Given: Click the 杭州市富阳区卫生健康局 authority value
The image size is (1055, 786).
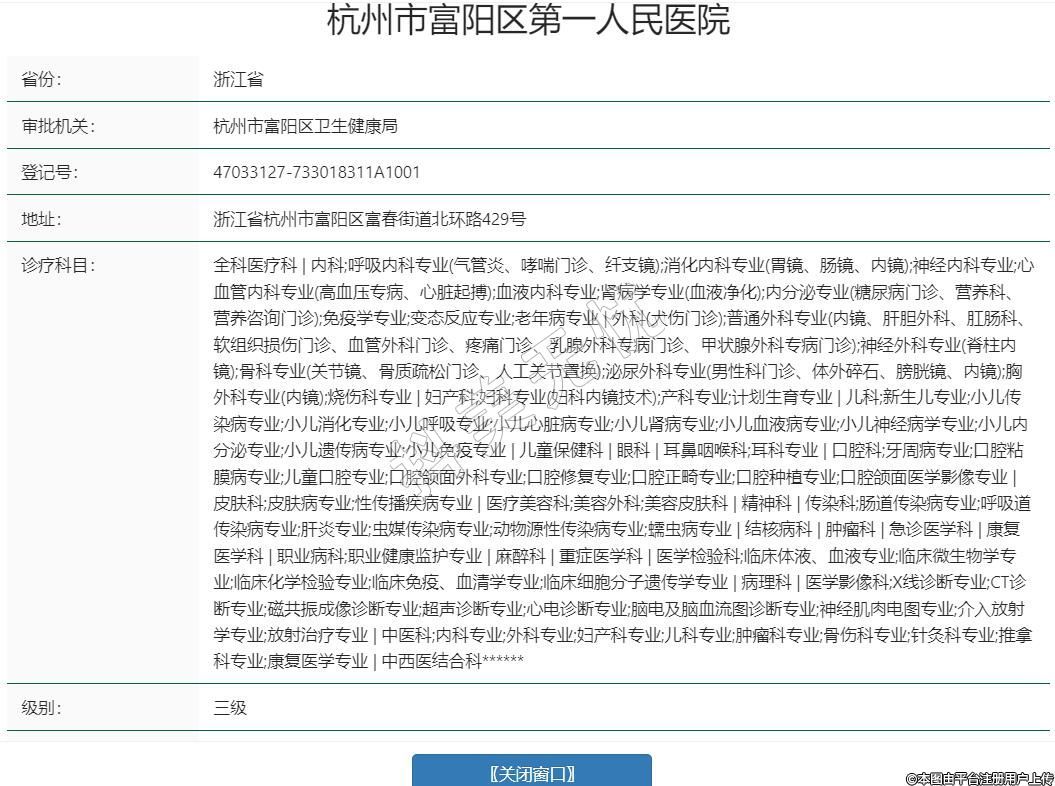Looking at the screenshot, I should pos(305,126).
